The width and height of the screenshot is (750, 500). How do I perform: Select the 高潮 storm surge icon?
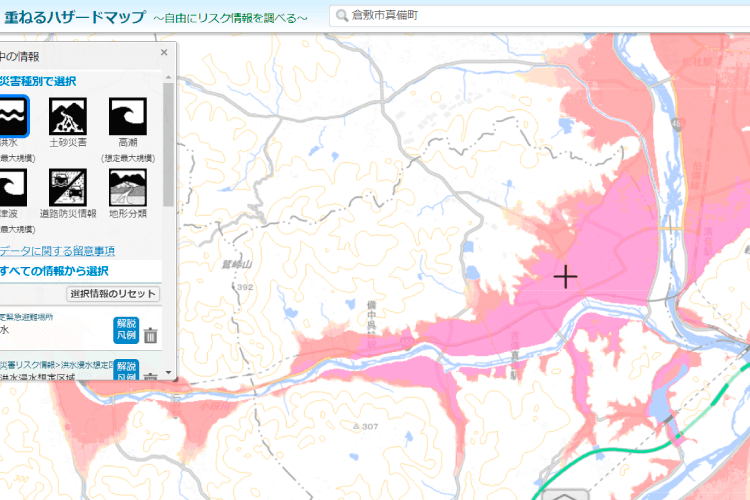128,116
